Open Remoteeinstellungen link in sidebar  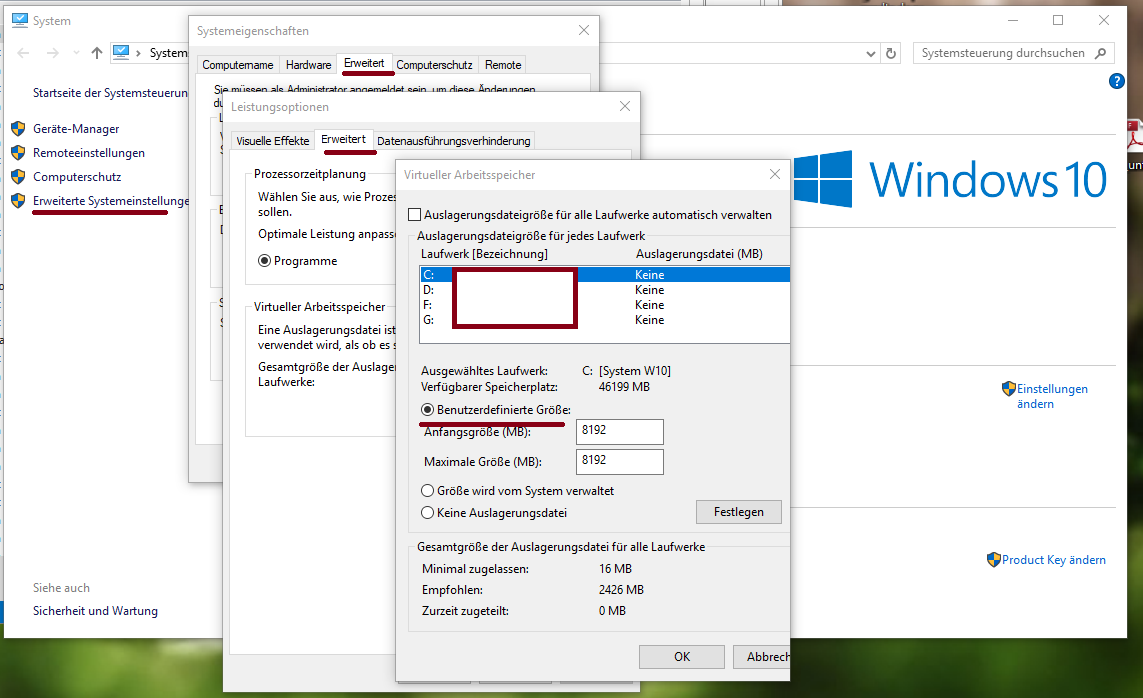[89, 153]
